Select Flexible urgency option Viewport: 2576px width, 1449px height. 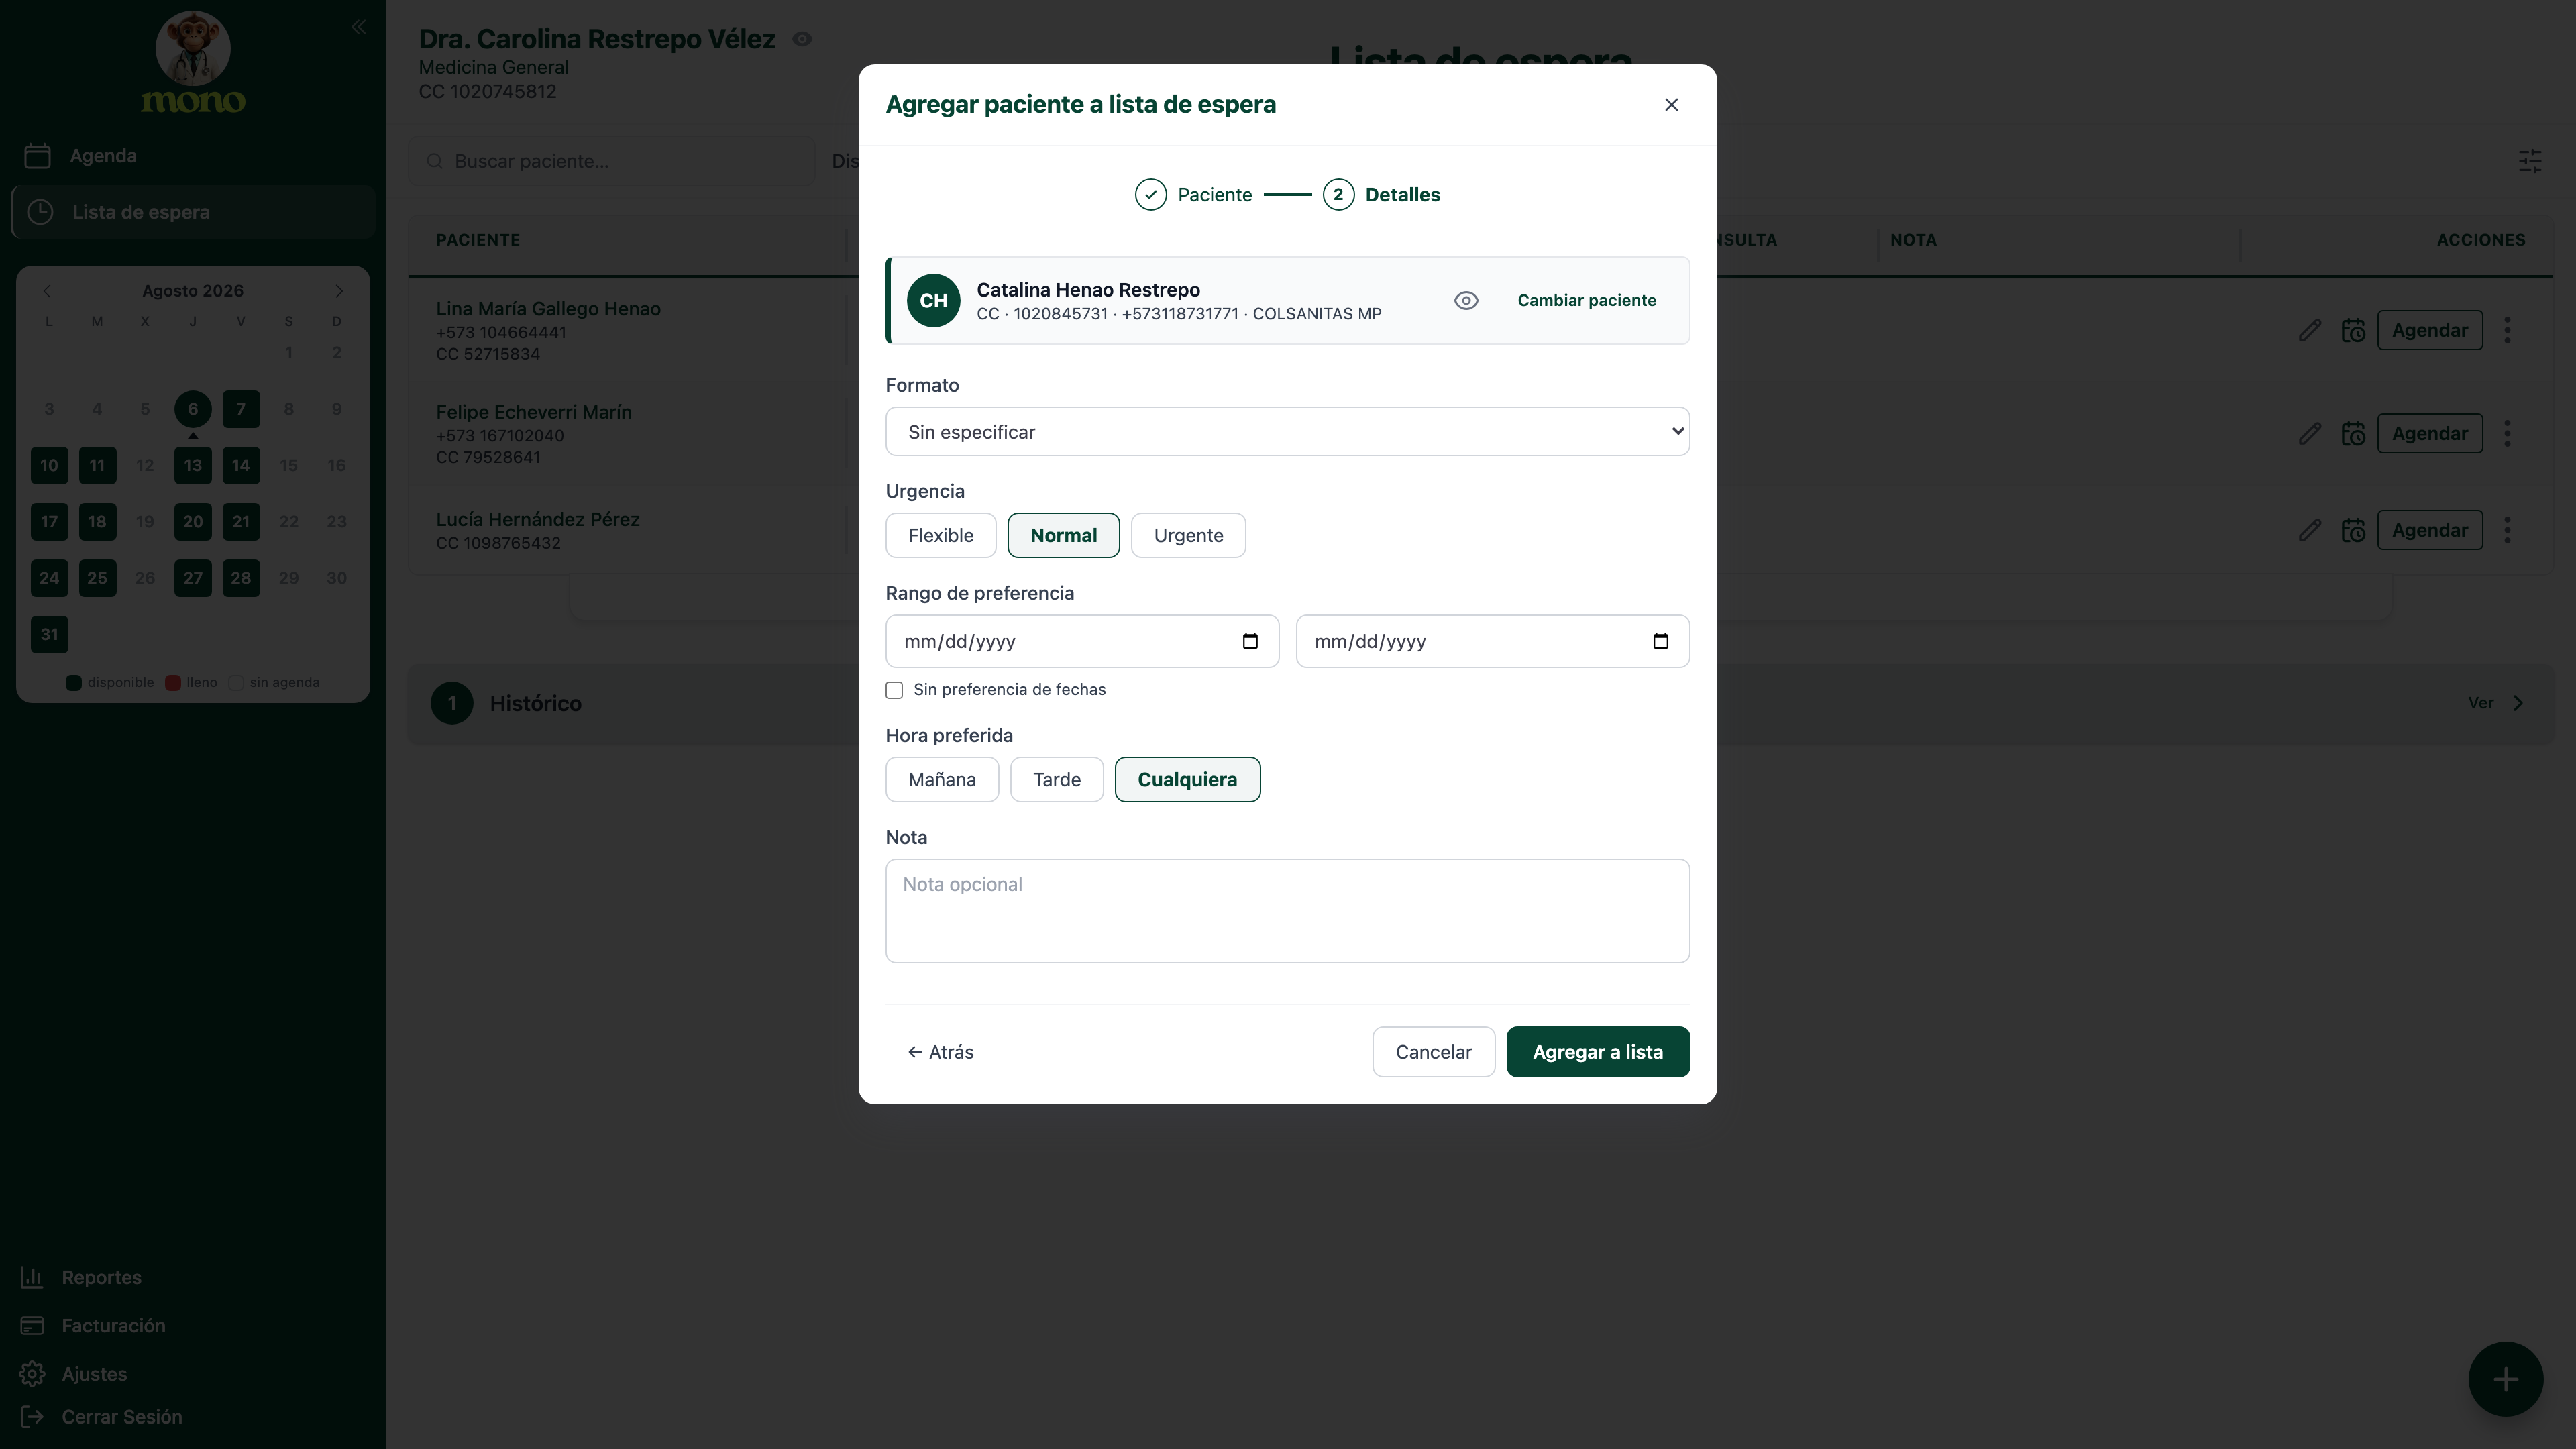pos(940,535)
